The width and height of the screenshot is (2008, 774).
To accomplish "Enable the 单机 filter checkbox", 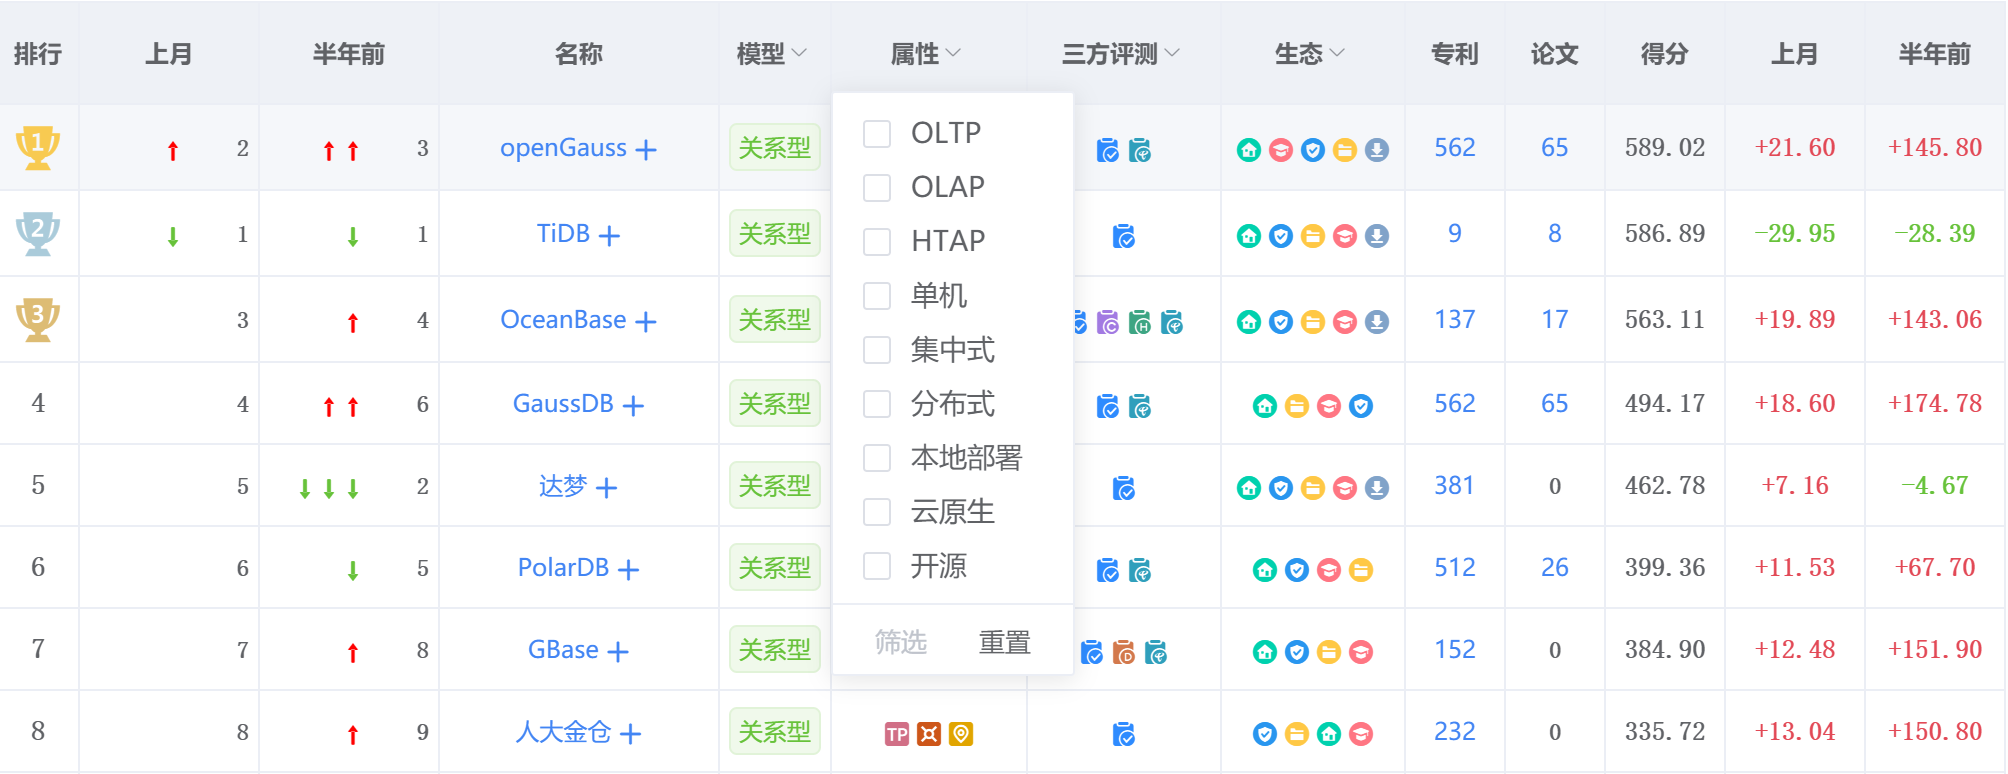I will [877, 295].
